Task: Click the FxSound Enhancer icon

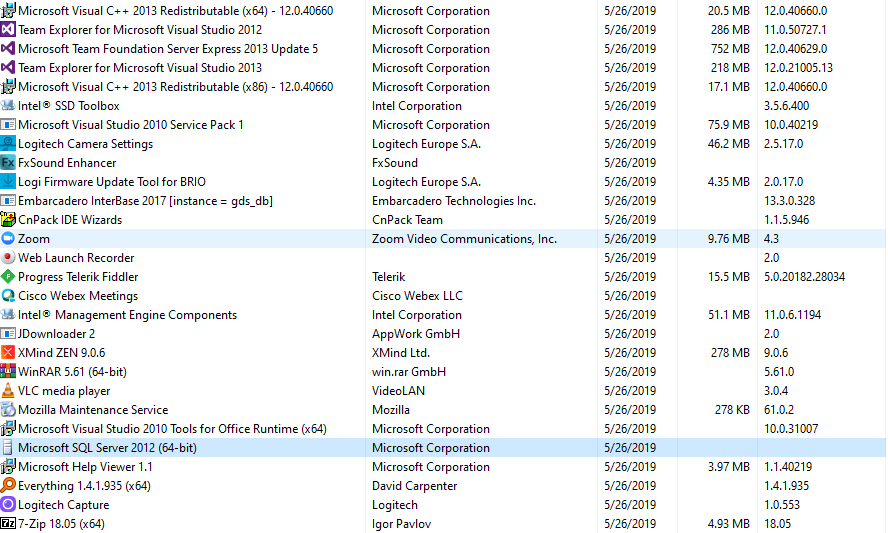Action: tap(8, 163)
